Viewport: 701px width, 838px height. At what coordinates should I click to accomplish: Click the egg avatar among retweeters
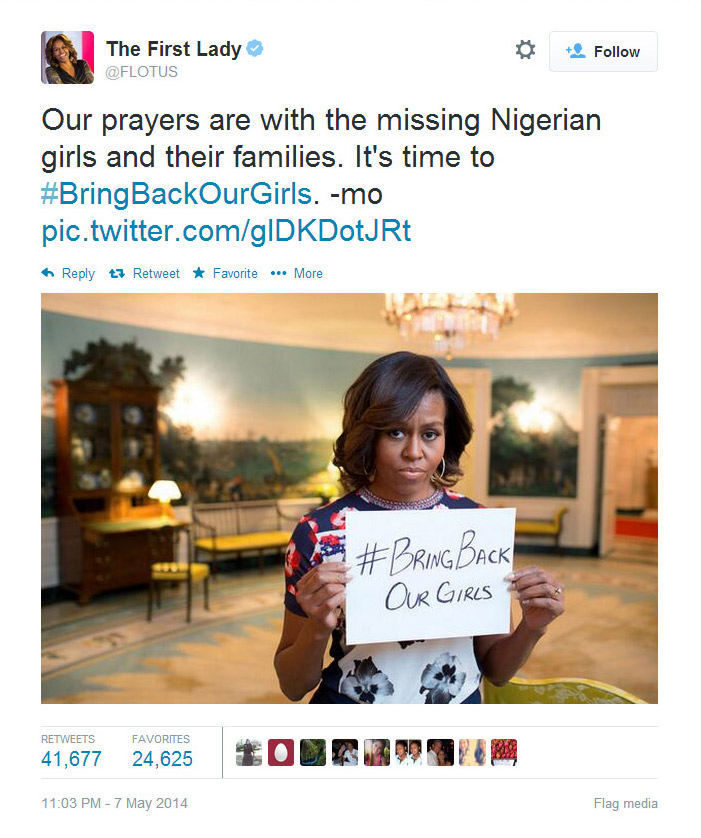(281, 752)
